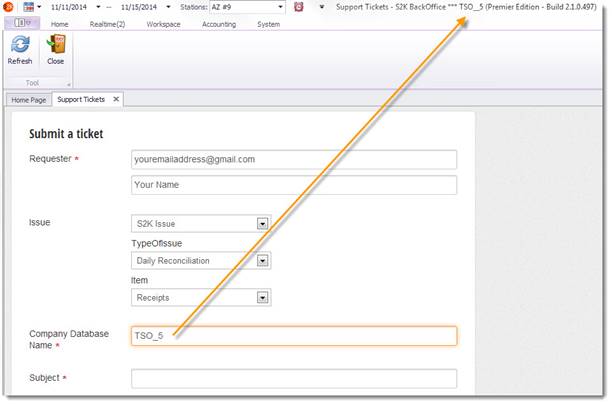Click the Requester email address field
This screenshot has height=405, width=612.
point(294,159)
